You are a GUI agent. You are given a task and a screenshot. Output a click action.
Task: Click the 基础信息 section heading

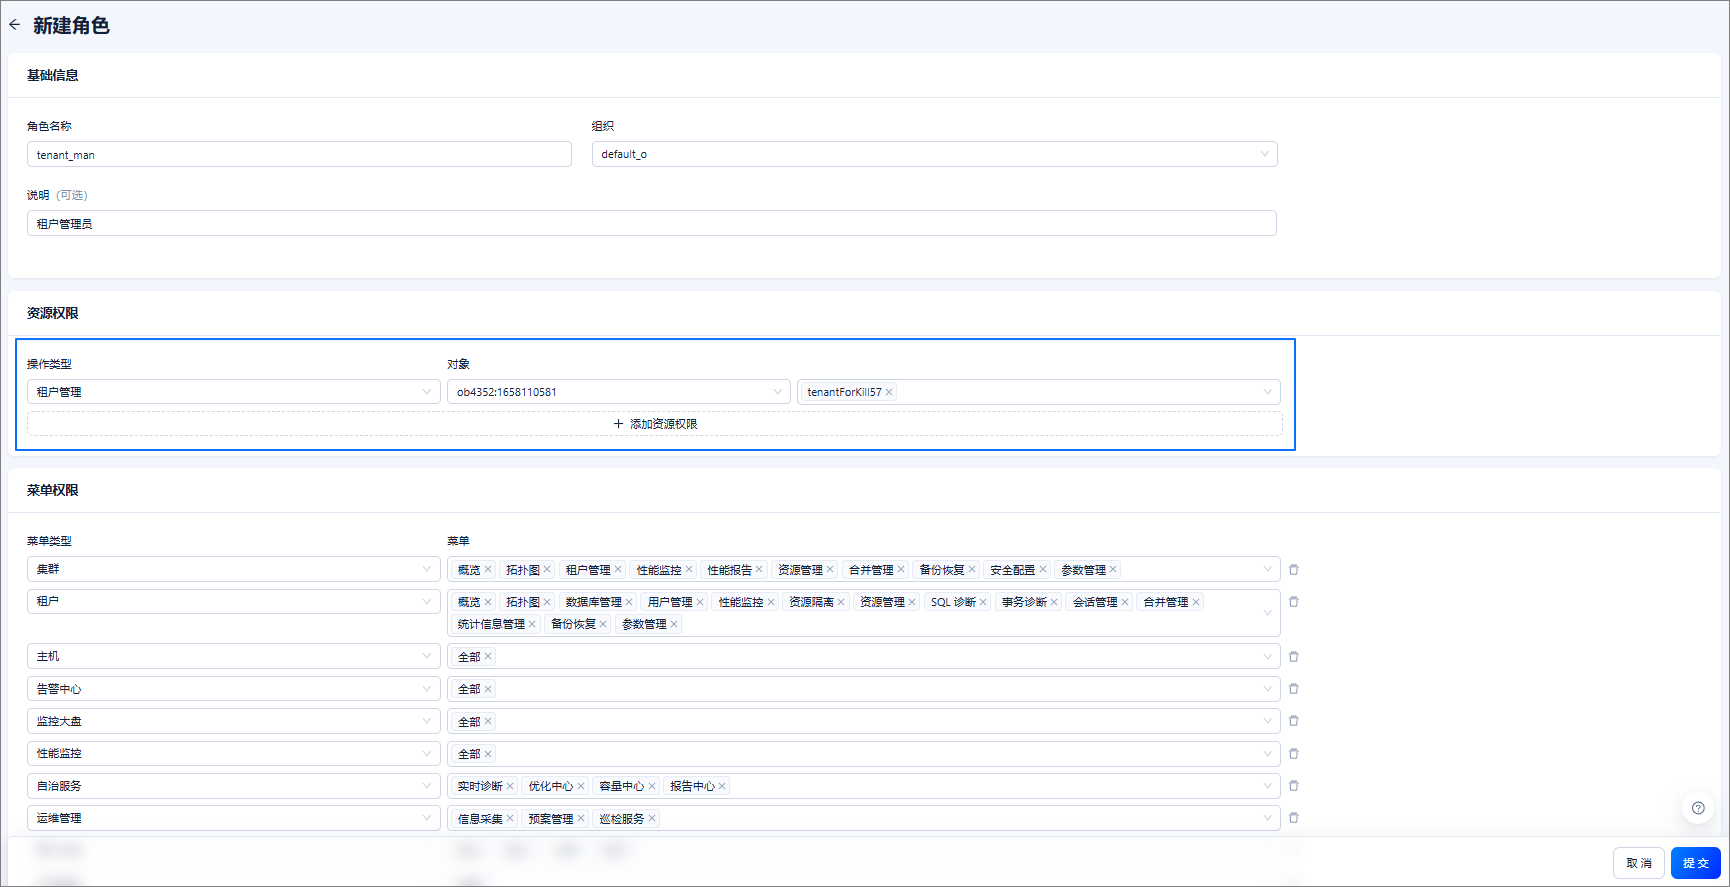[x=52, y=75]
